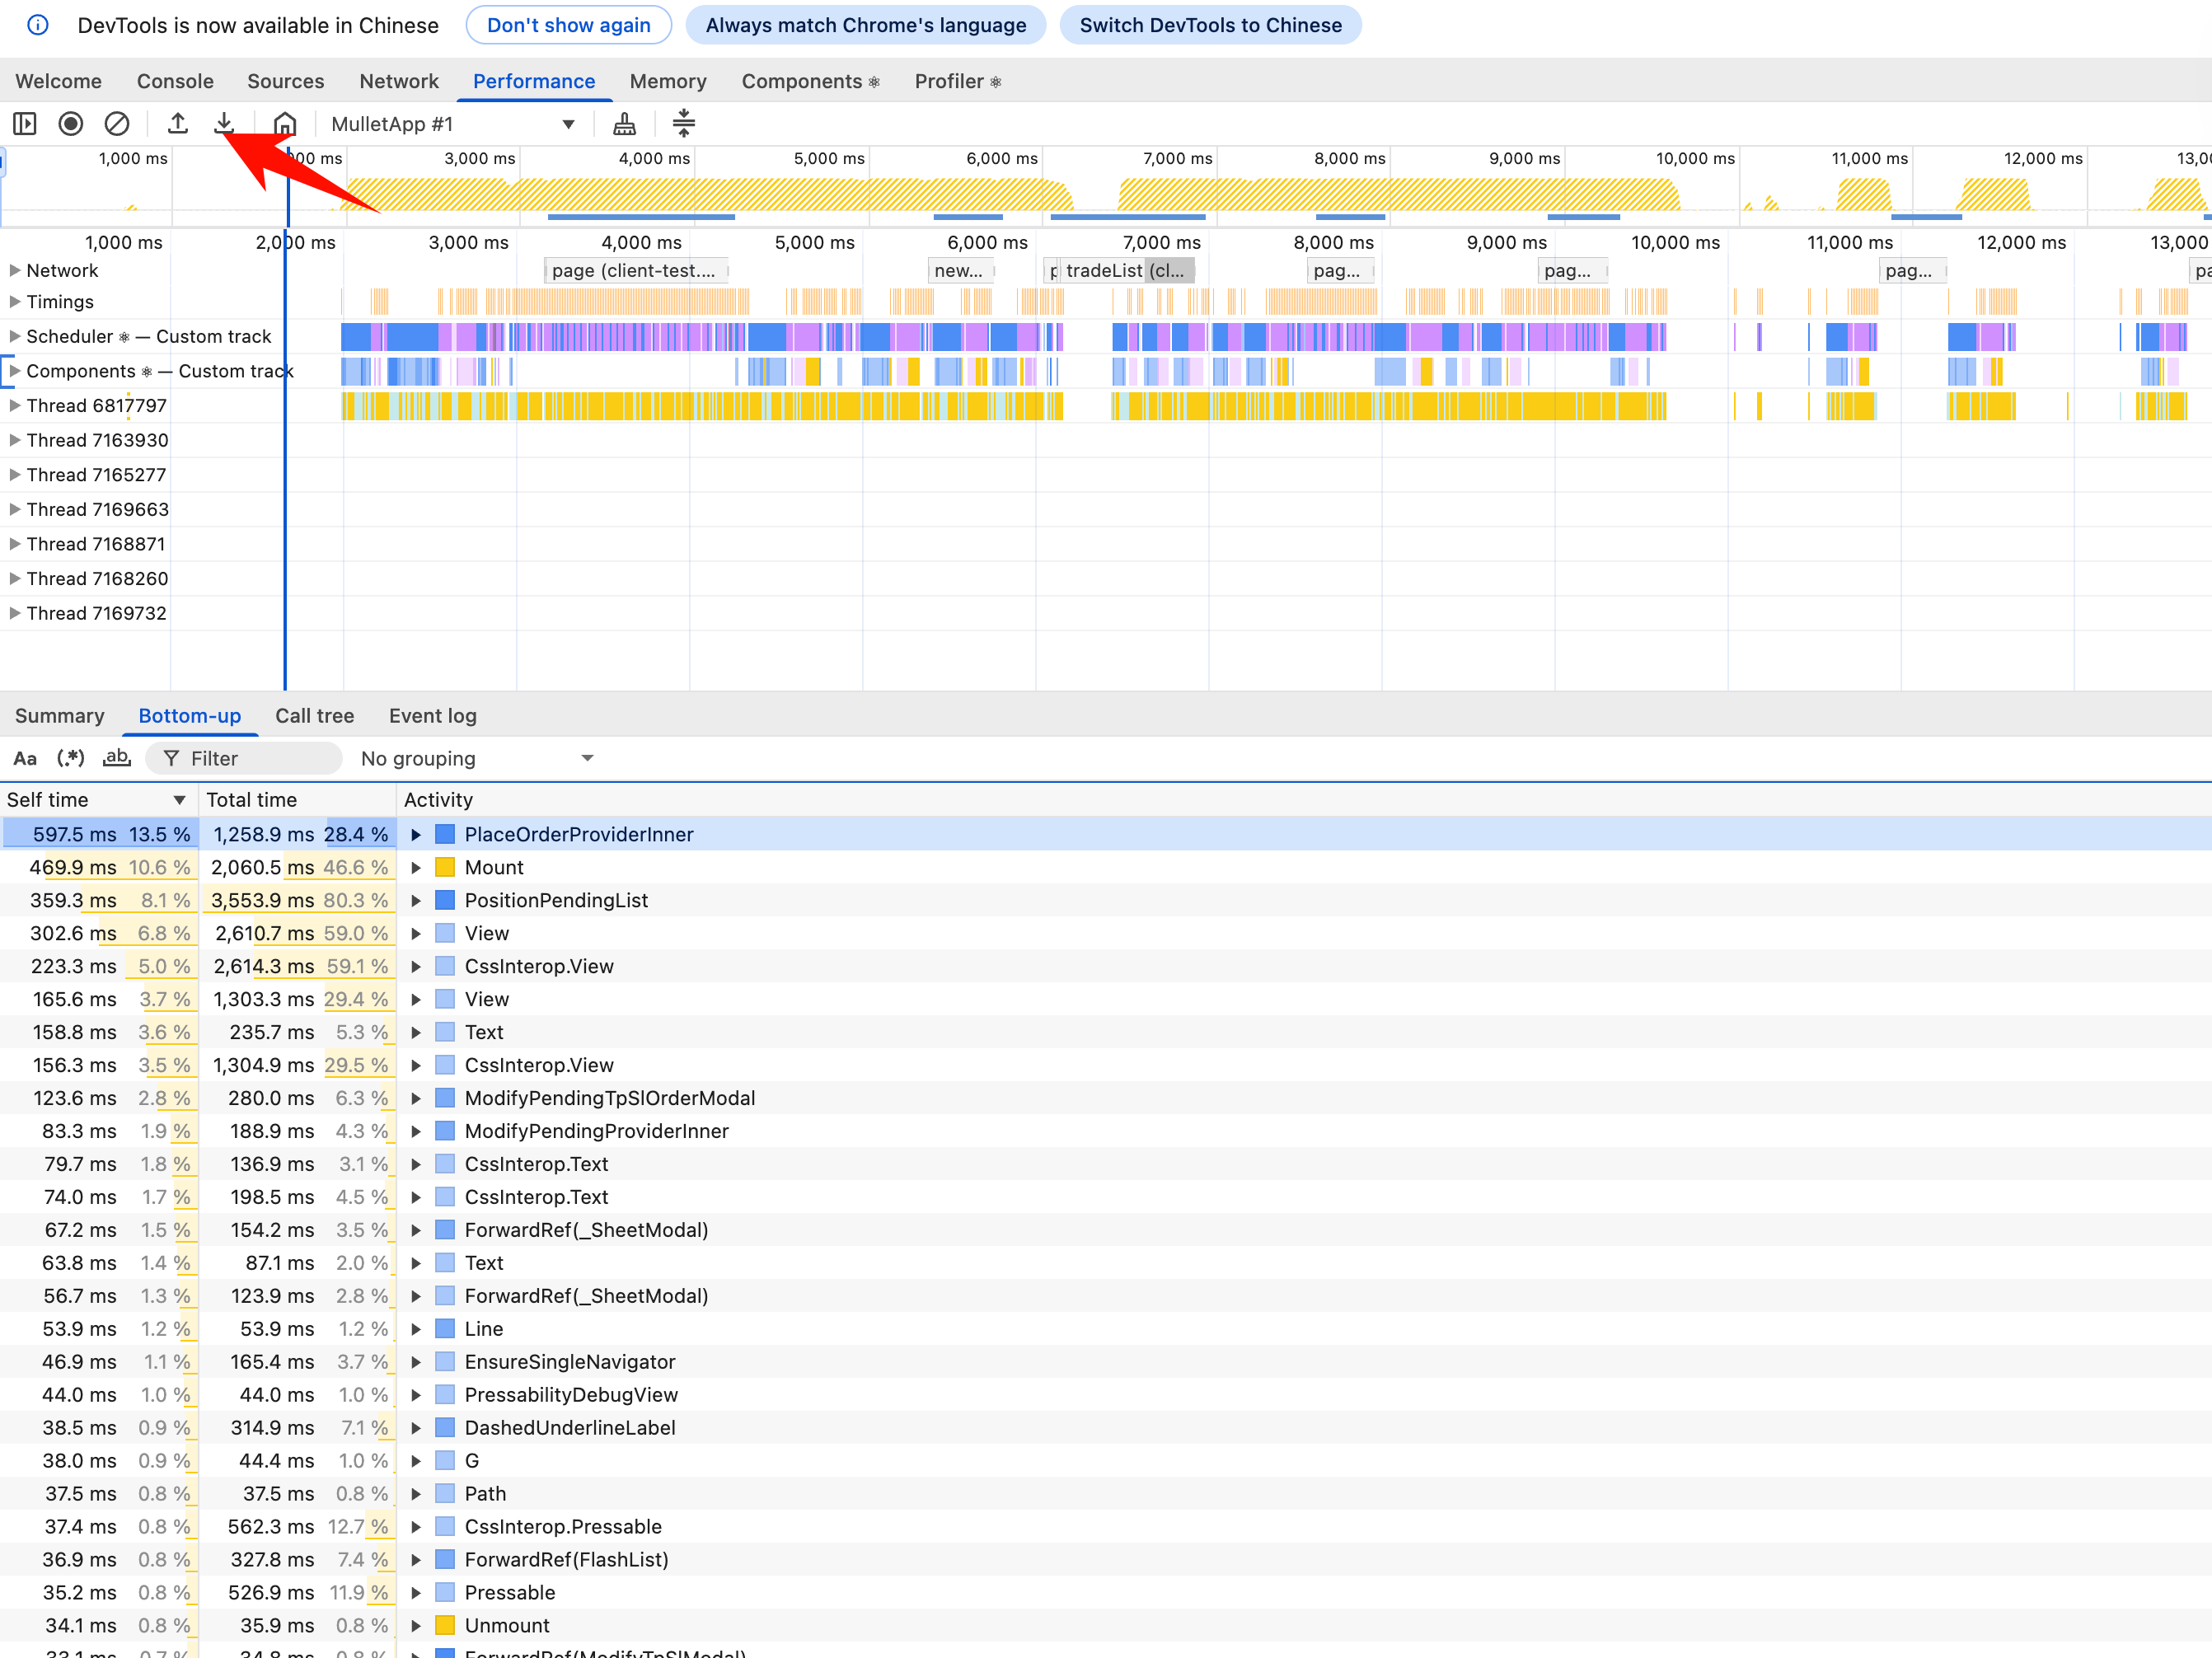Open the React Components tab
This screenshot has height=1658, width=2212.
tap(810, 81)
